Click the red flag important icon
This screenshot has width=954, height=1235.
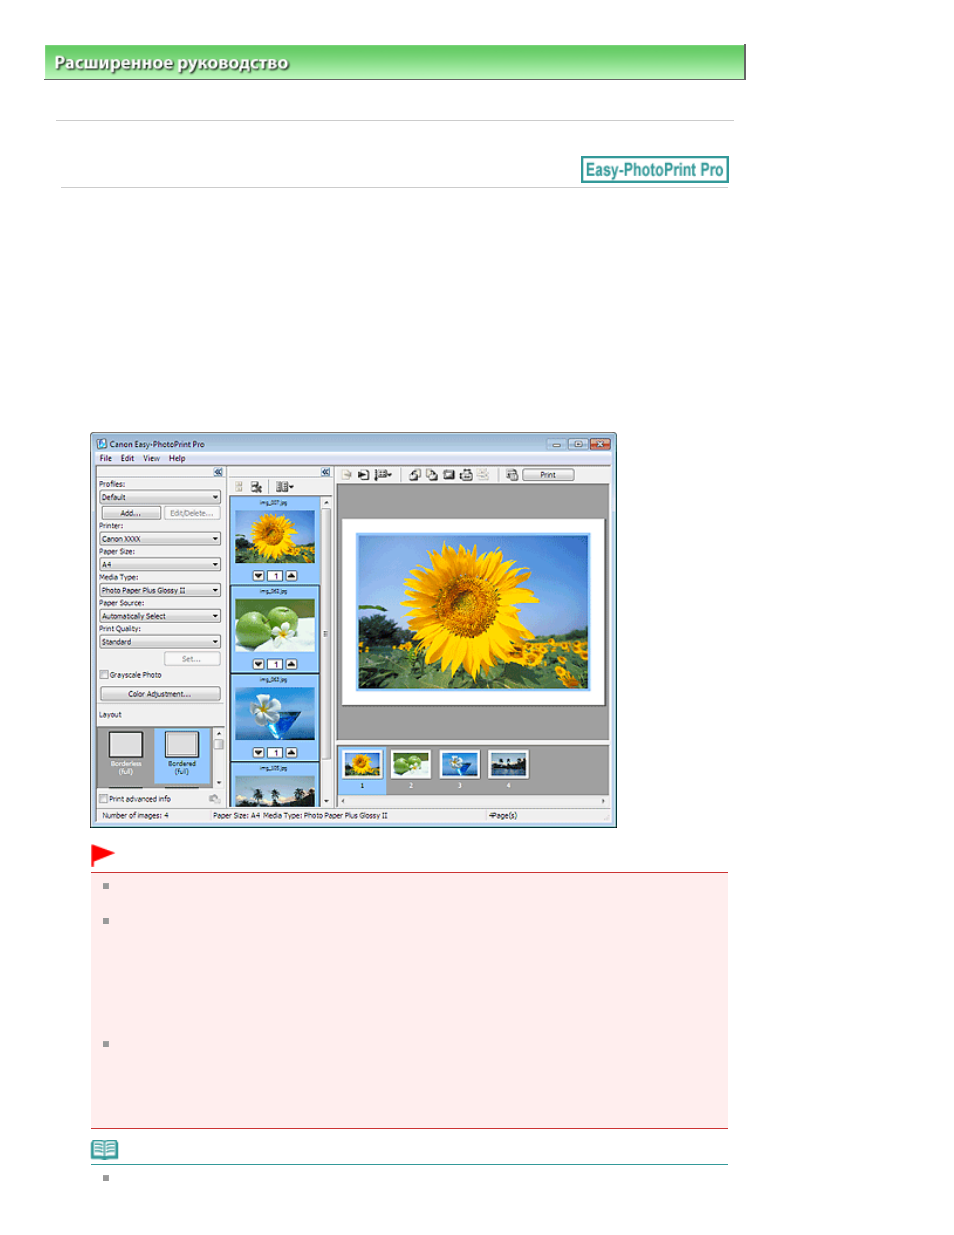coord(103,855)
